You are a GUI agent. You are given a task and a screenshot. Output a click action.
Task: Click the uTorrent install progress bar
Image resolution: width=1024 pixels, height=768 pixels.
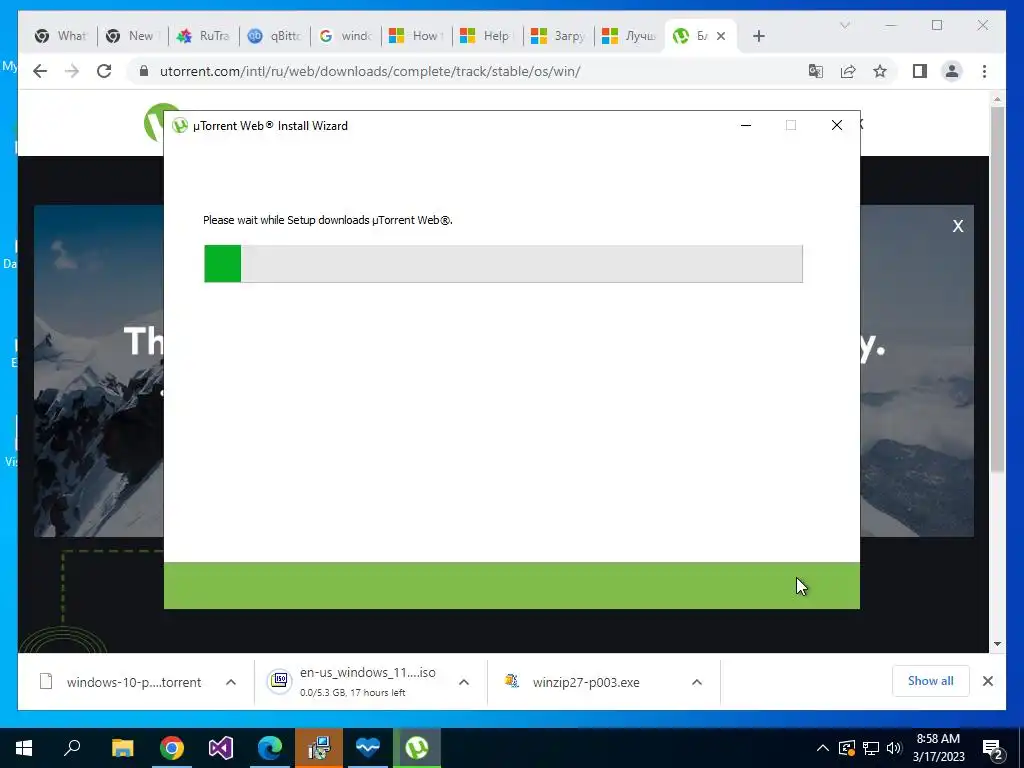pyautogui.click(x=503, y=264)
